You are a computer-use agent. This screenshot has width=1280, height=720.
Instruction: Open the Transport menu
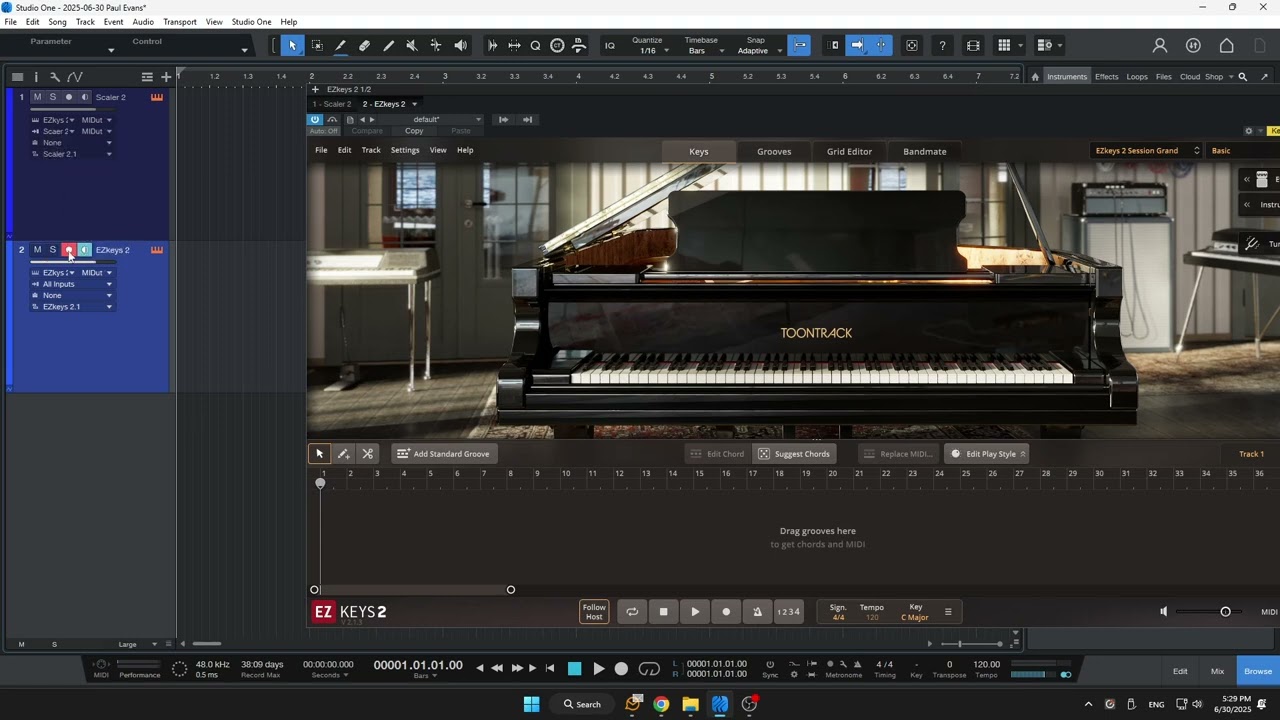pyautogui.click(x=180, y=22)
